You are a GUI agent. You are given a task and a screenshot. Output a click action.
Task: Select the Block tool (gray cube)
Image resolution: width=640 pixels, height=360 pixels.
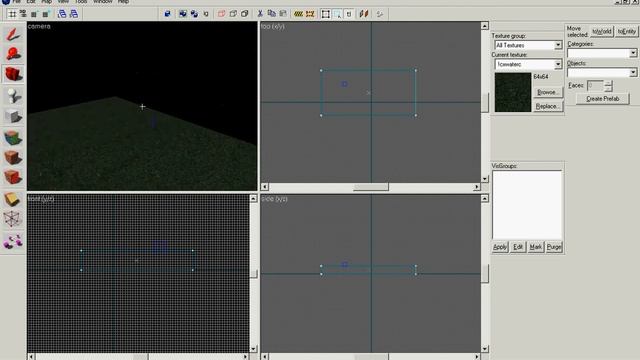tap(13, 116)
